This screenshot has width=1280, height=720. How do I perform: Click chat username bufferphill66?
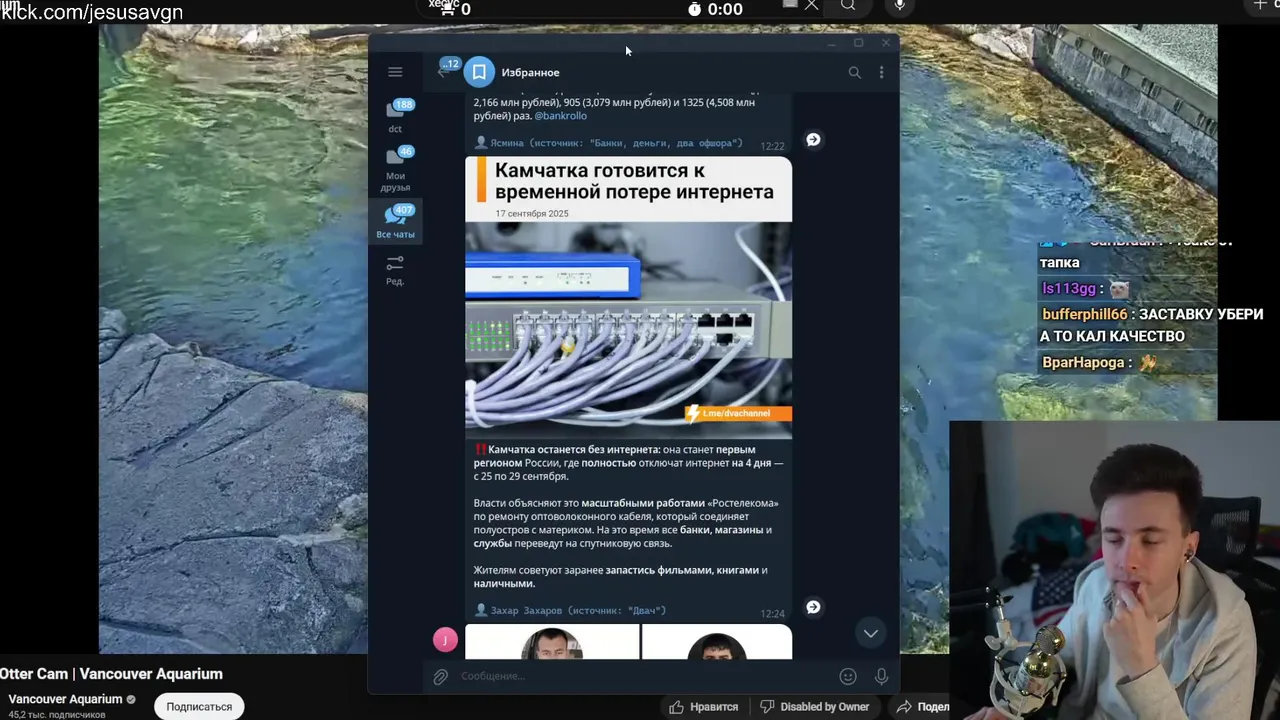coord(1085,314)
